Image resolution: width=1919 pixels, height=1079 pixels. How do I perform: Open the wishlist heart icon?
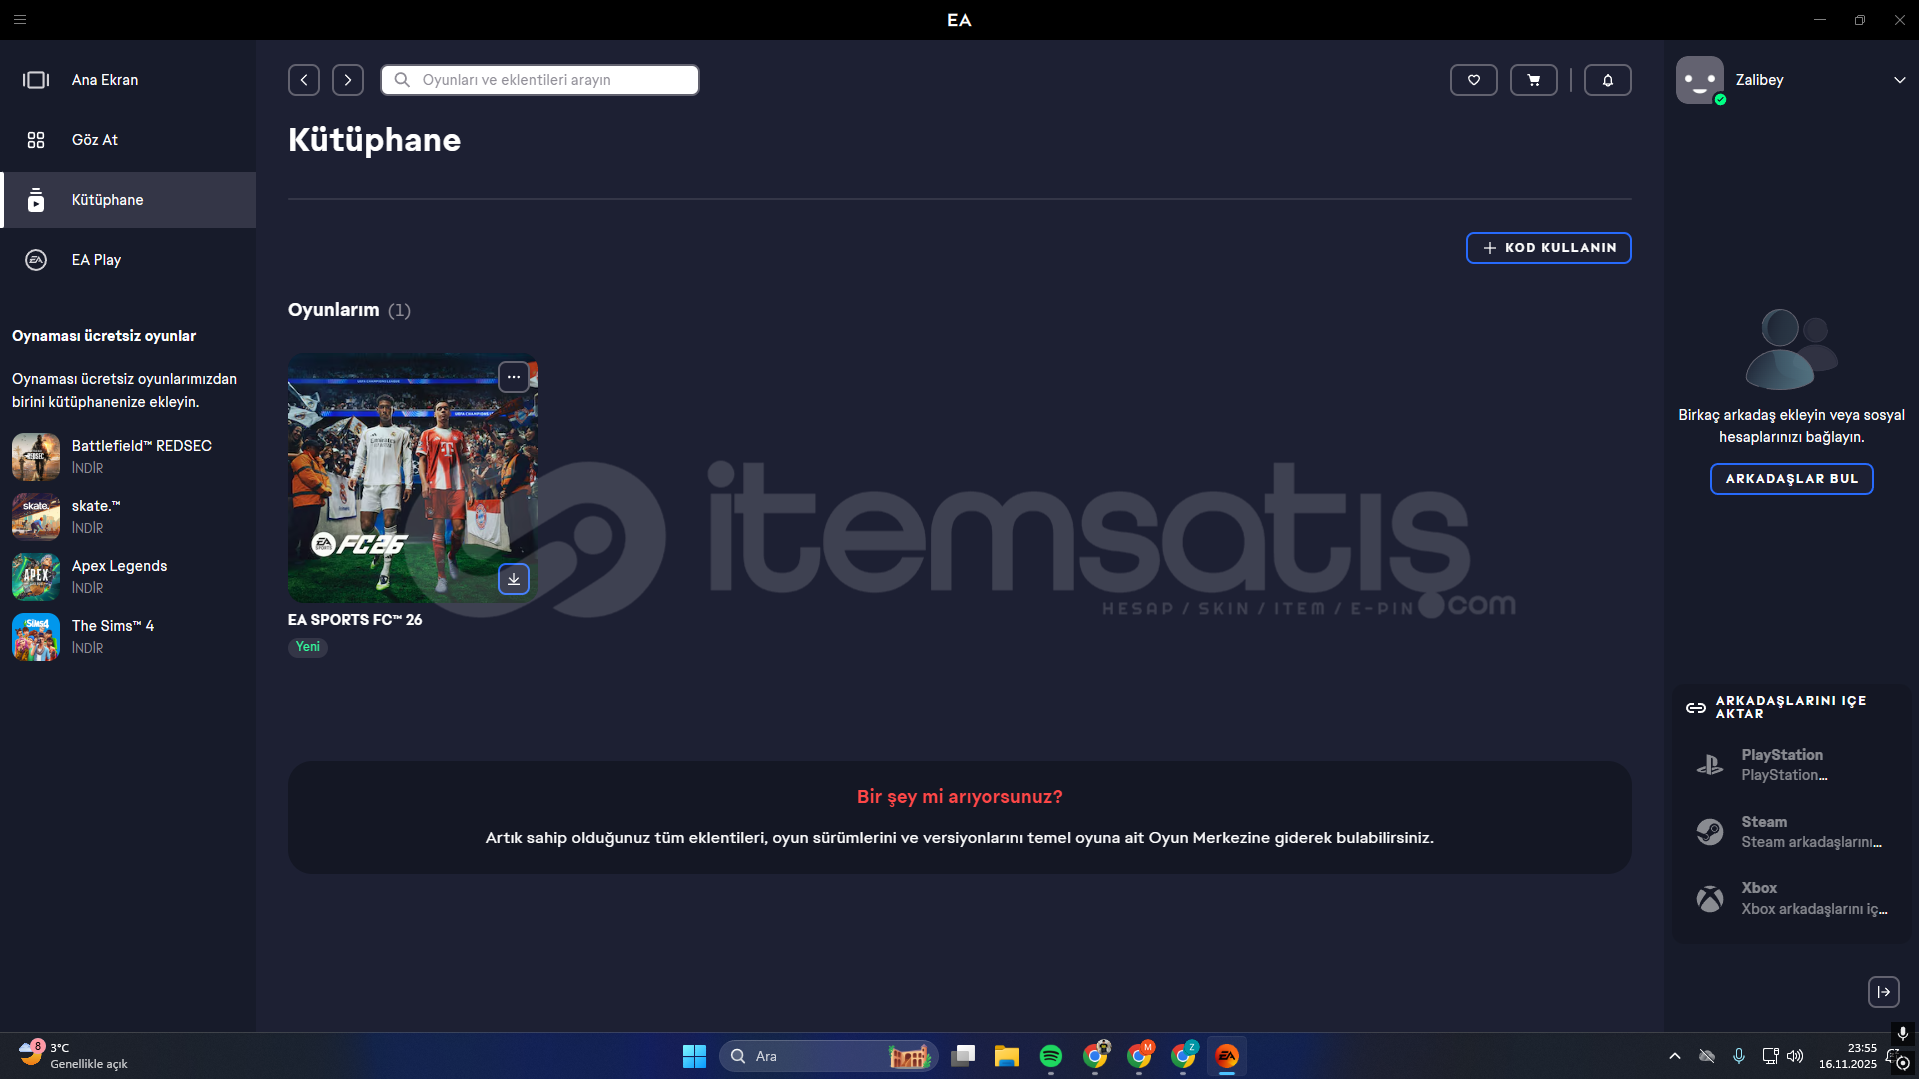pos(1474,80)
